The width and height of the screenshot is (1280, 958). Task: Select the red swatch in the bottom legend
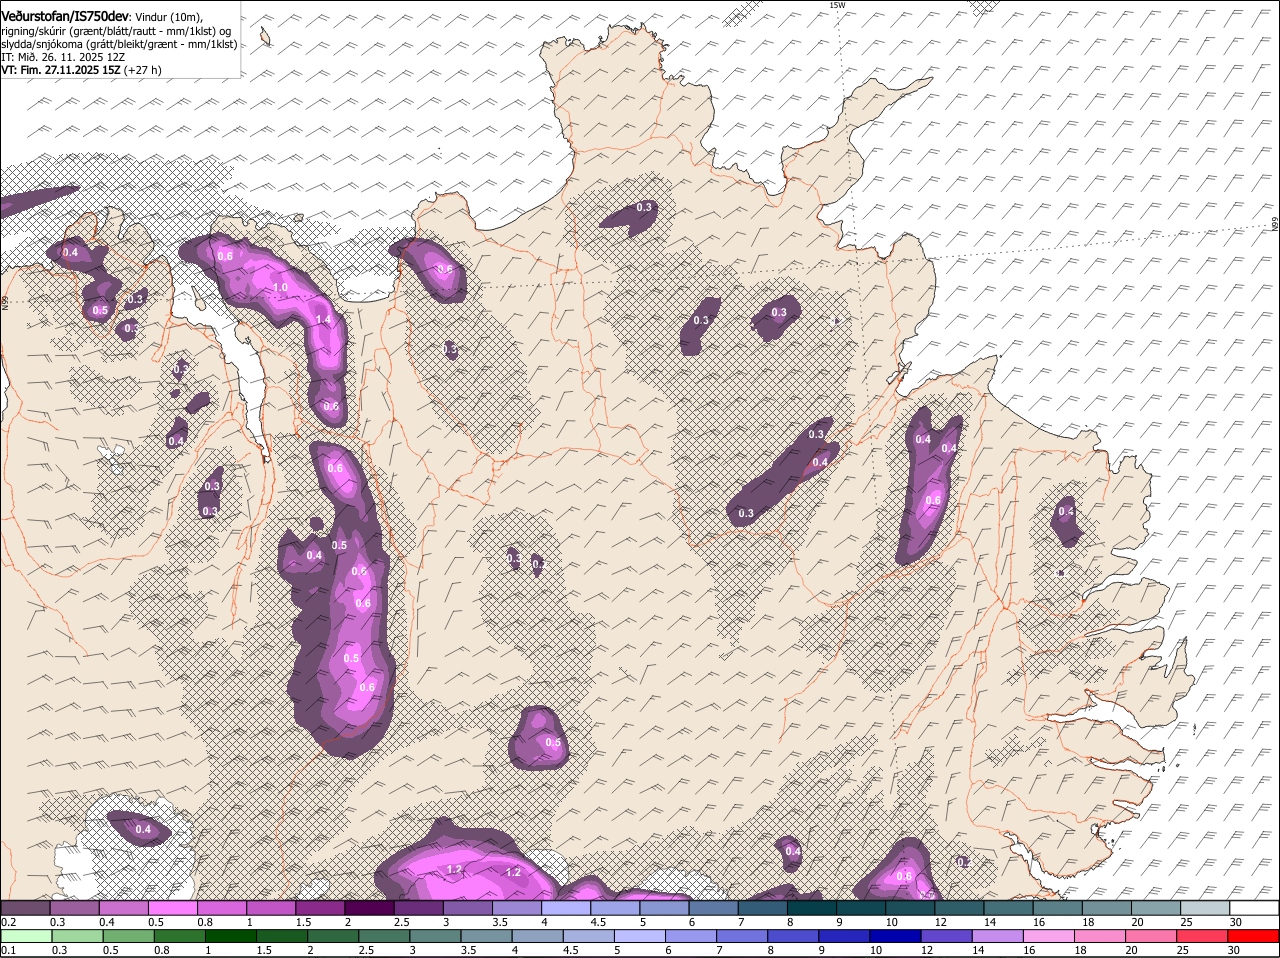click(x=1254, y=937)
